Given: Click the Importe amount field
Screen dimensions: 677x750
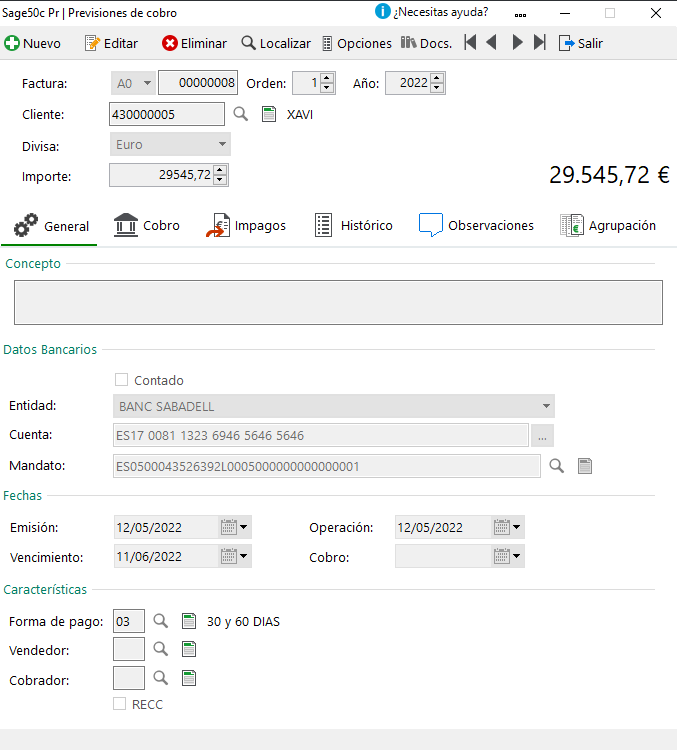Looking at the screenshot, I should tap(162, 175).
